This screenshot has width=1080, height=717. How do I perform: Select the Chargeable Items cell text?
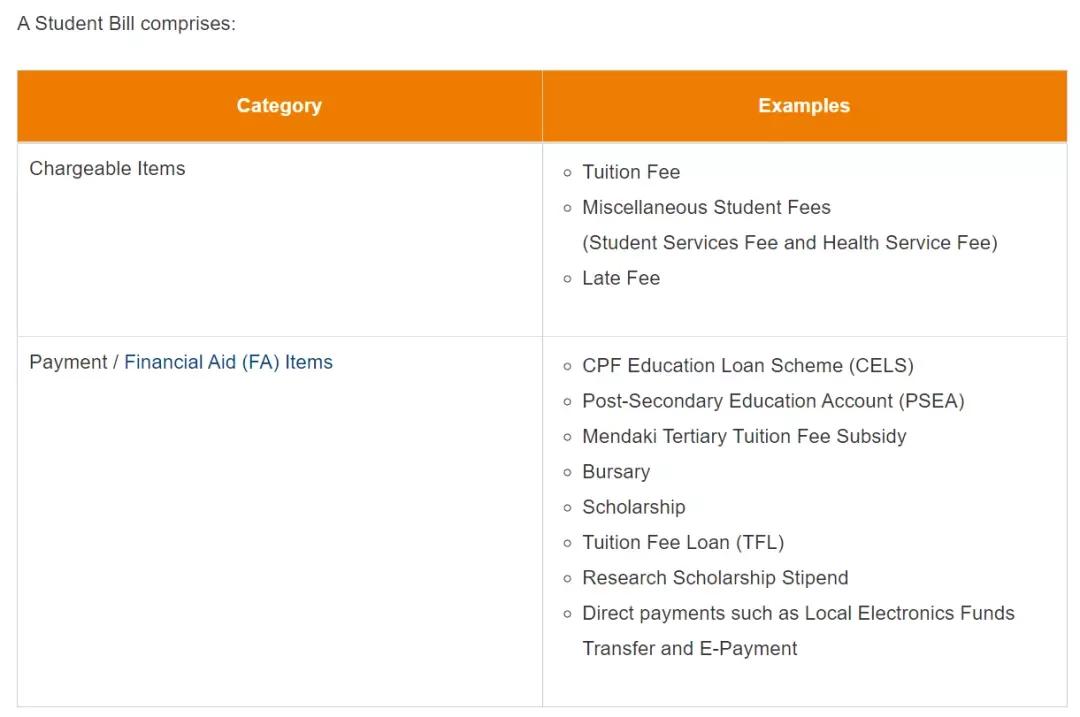[107, 169]
